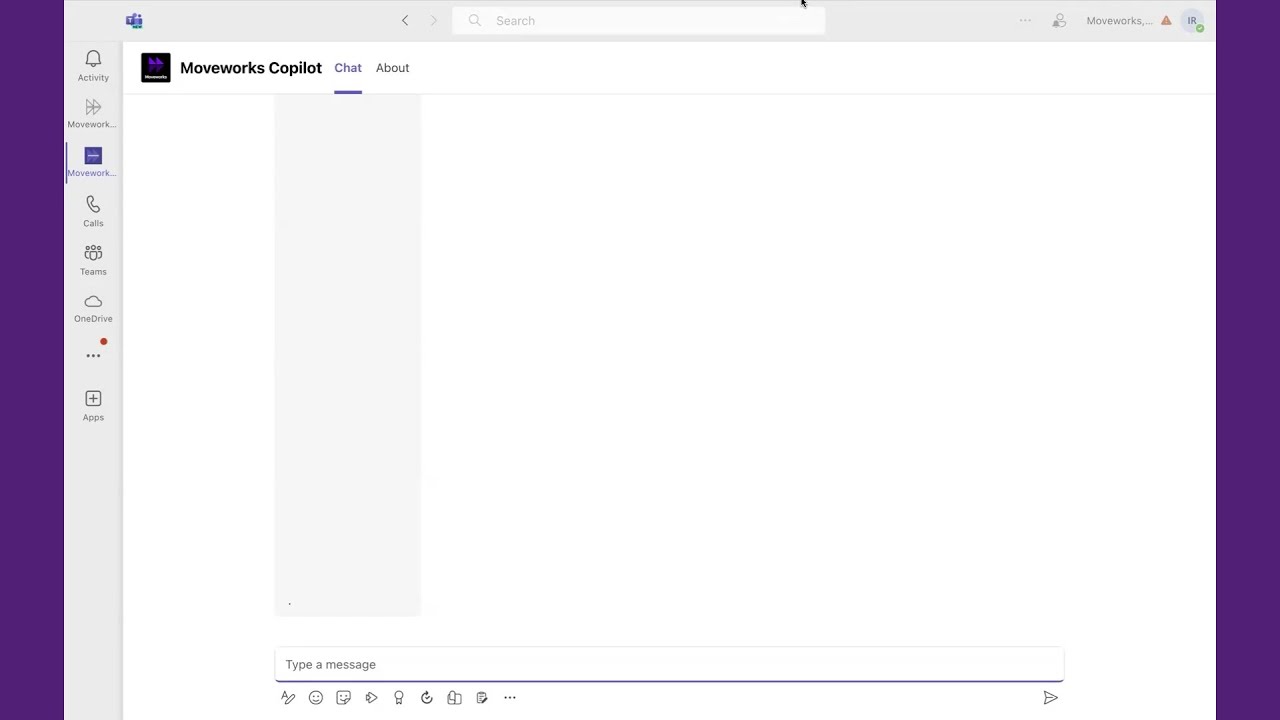This screenshot has width=1280, height=720.
Task: Click the Moveworks Copilot title text
Action: click(x=251, y=68)
